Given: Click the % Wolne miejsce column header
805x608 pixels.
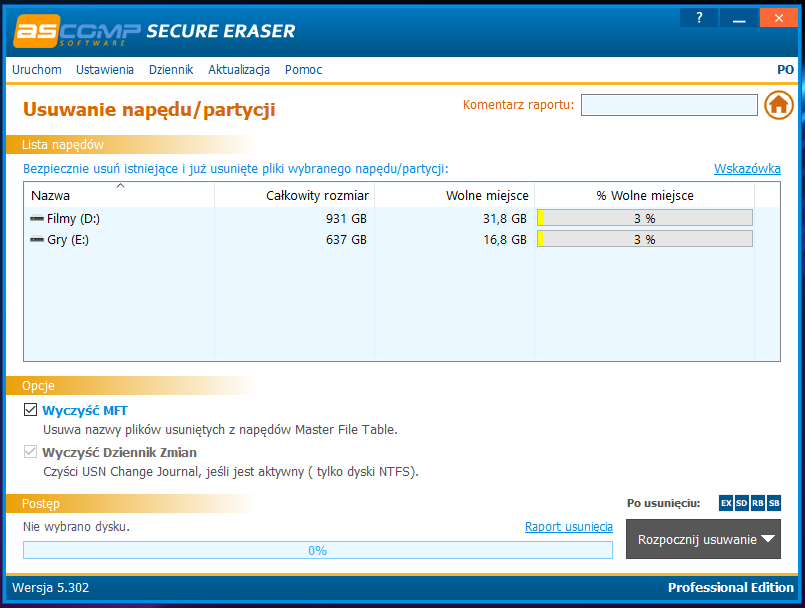Looking at the screenshot, I should (645, 196).
